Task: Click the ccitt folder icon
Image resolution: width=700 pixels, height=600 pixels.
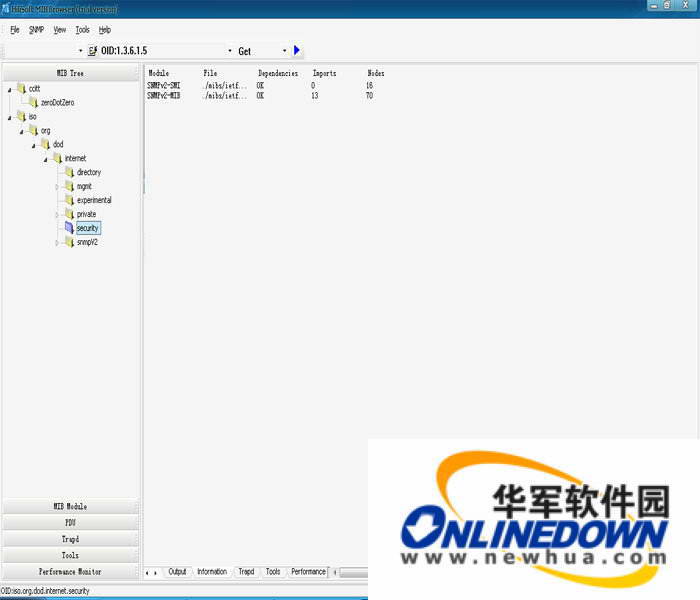Action: click(21, 88)
